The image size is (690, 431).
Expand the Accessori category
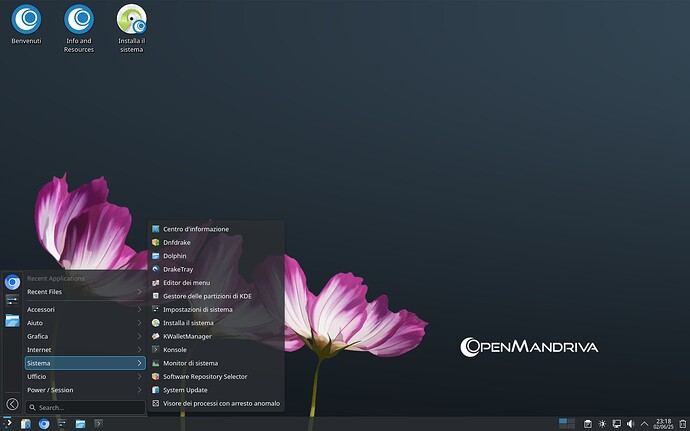[85, 309]
